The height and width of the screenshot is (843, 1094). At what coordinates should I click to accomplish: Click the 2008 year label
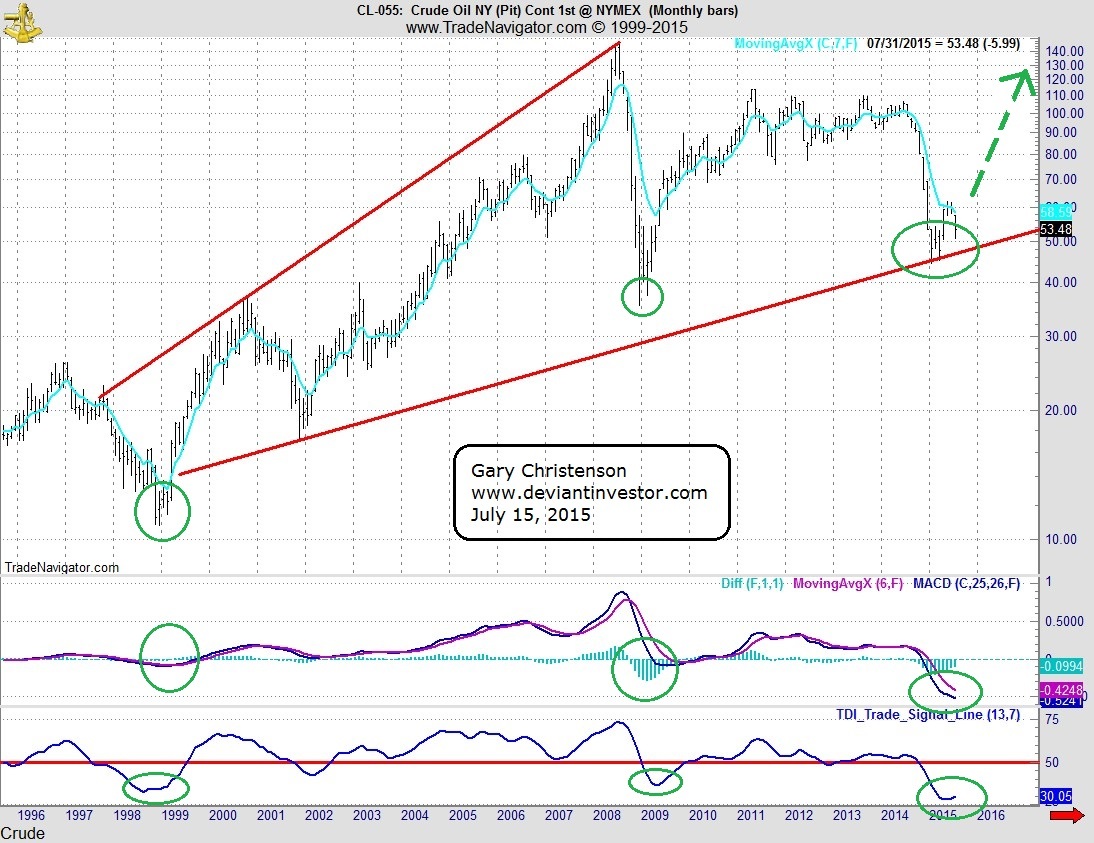coord(607,815)
